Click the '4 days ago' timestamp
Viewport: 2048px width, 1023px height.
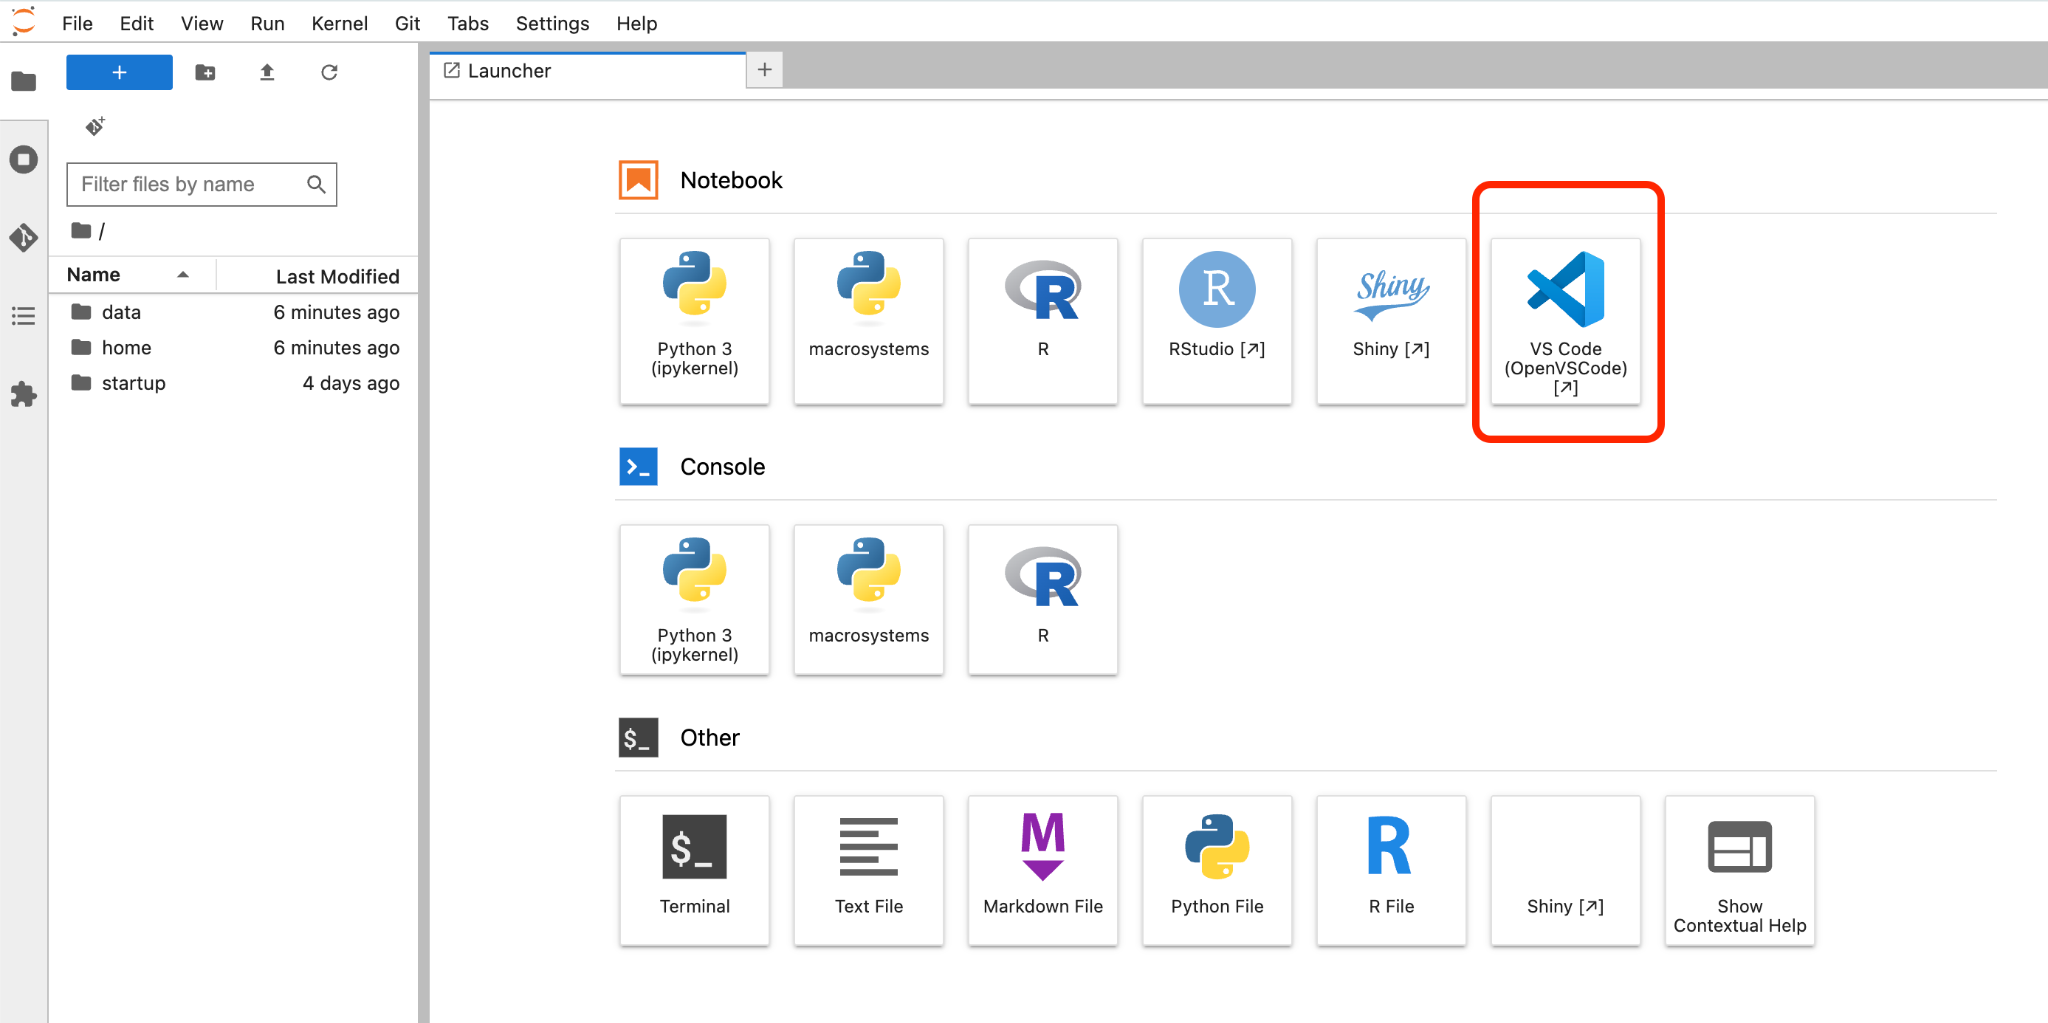point(351,383)
